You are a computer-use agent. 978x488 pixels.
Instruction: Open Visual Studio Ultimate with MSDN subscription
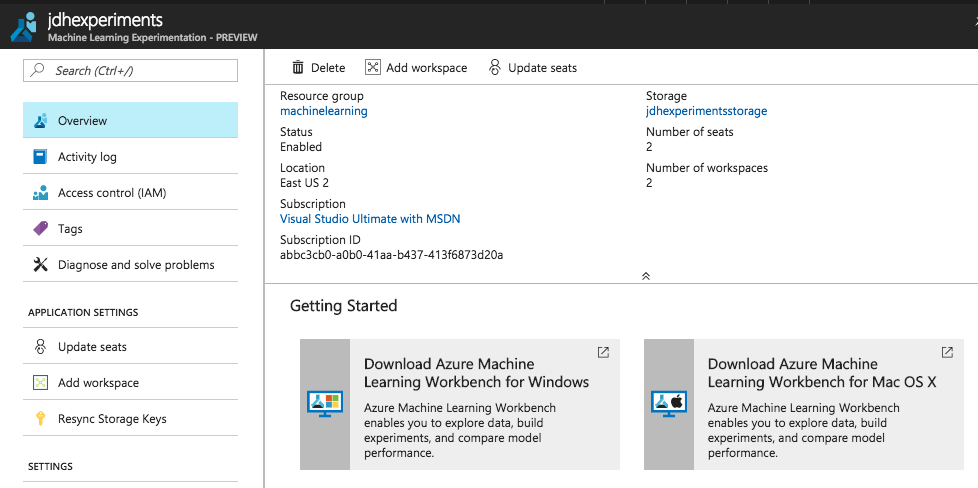tap(370, 219)
